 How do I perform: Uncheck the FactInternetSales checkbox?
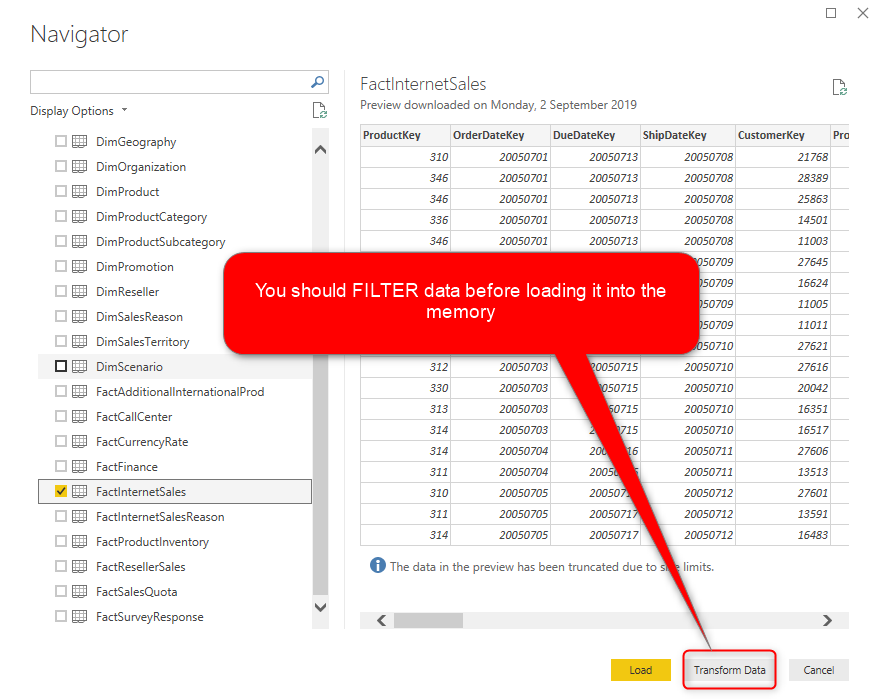61,492
